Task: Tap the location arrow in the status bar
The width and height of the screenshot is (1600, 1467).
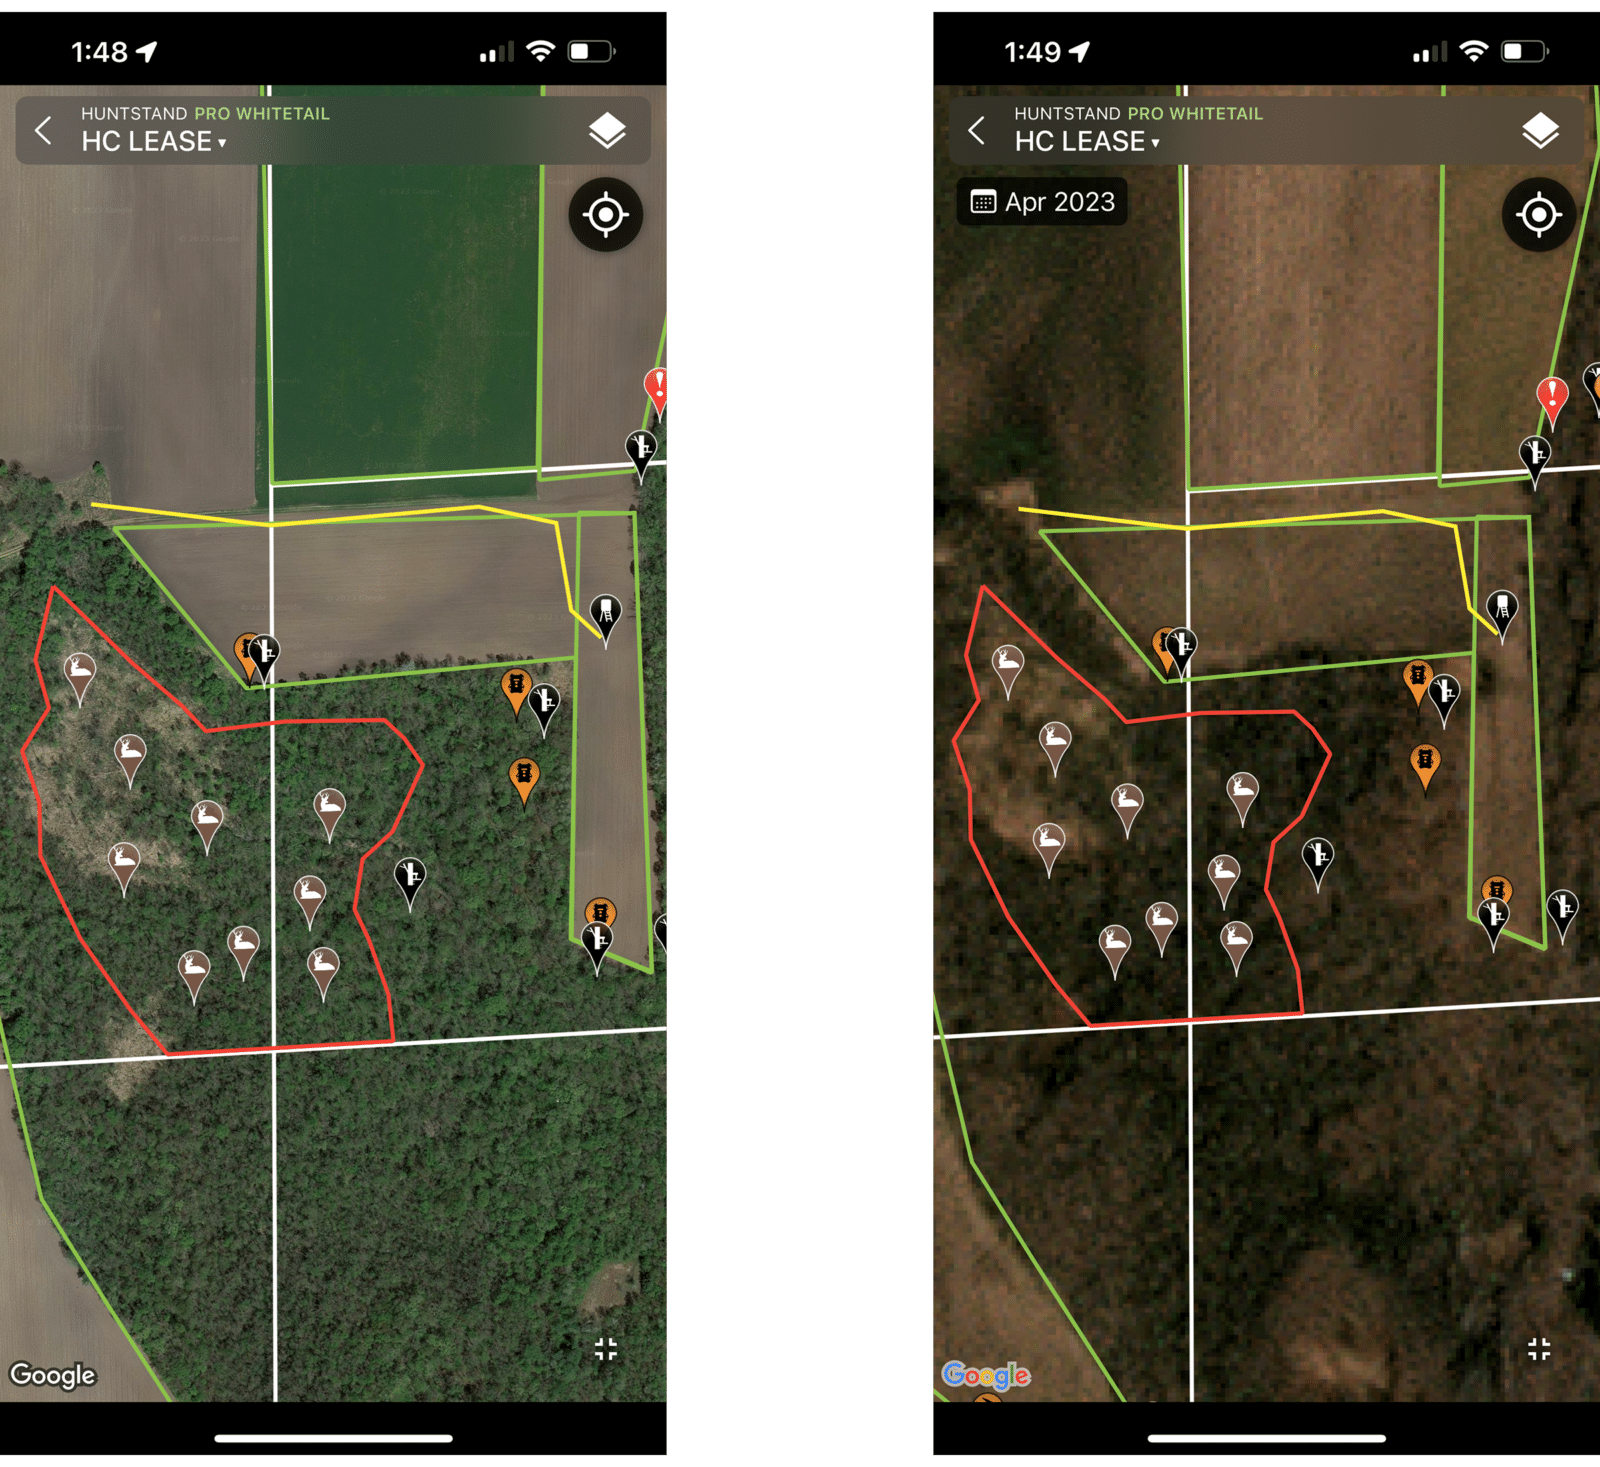Action: 146,53
